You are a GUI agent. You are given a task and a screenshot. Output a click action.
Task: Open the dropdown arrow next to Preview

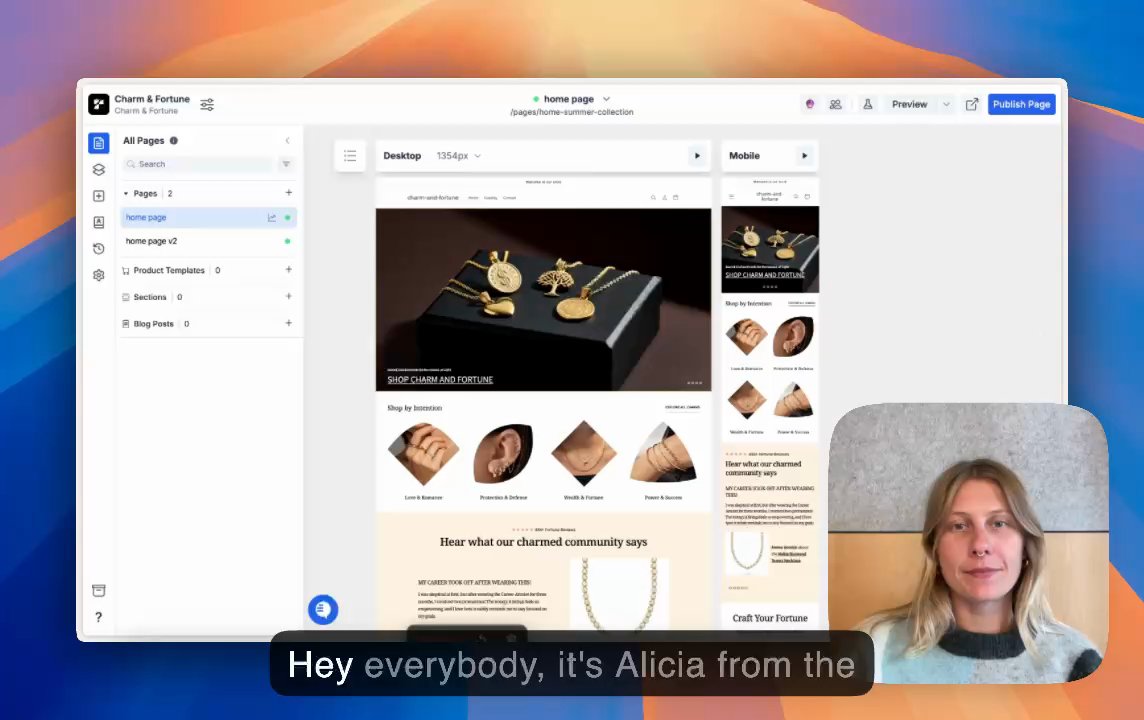pyautogui.click(x=946, y=104)
